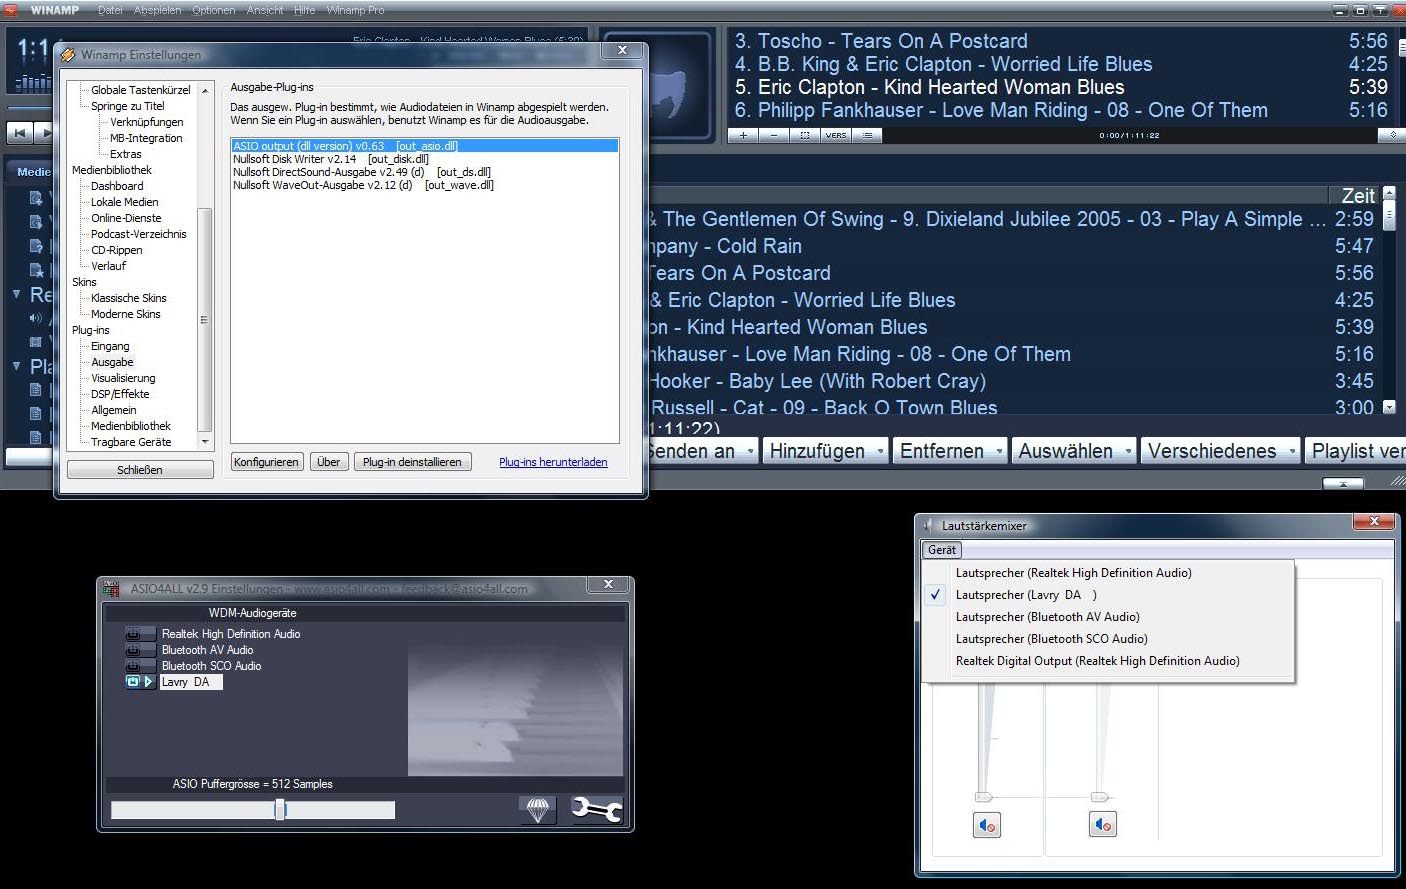Mute the left channel in Lautstärkemixer
1406x889 pixels.
pos(987,825)
